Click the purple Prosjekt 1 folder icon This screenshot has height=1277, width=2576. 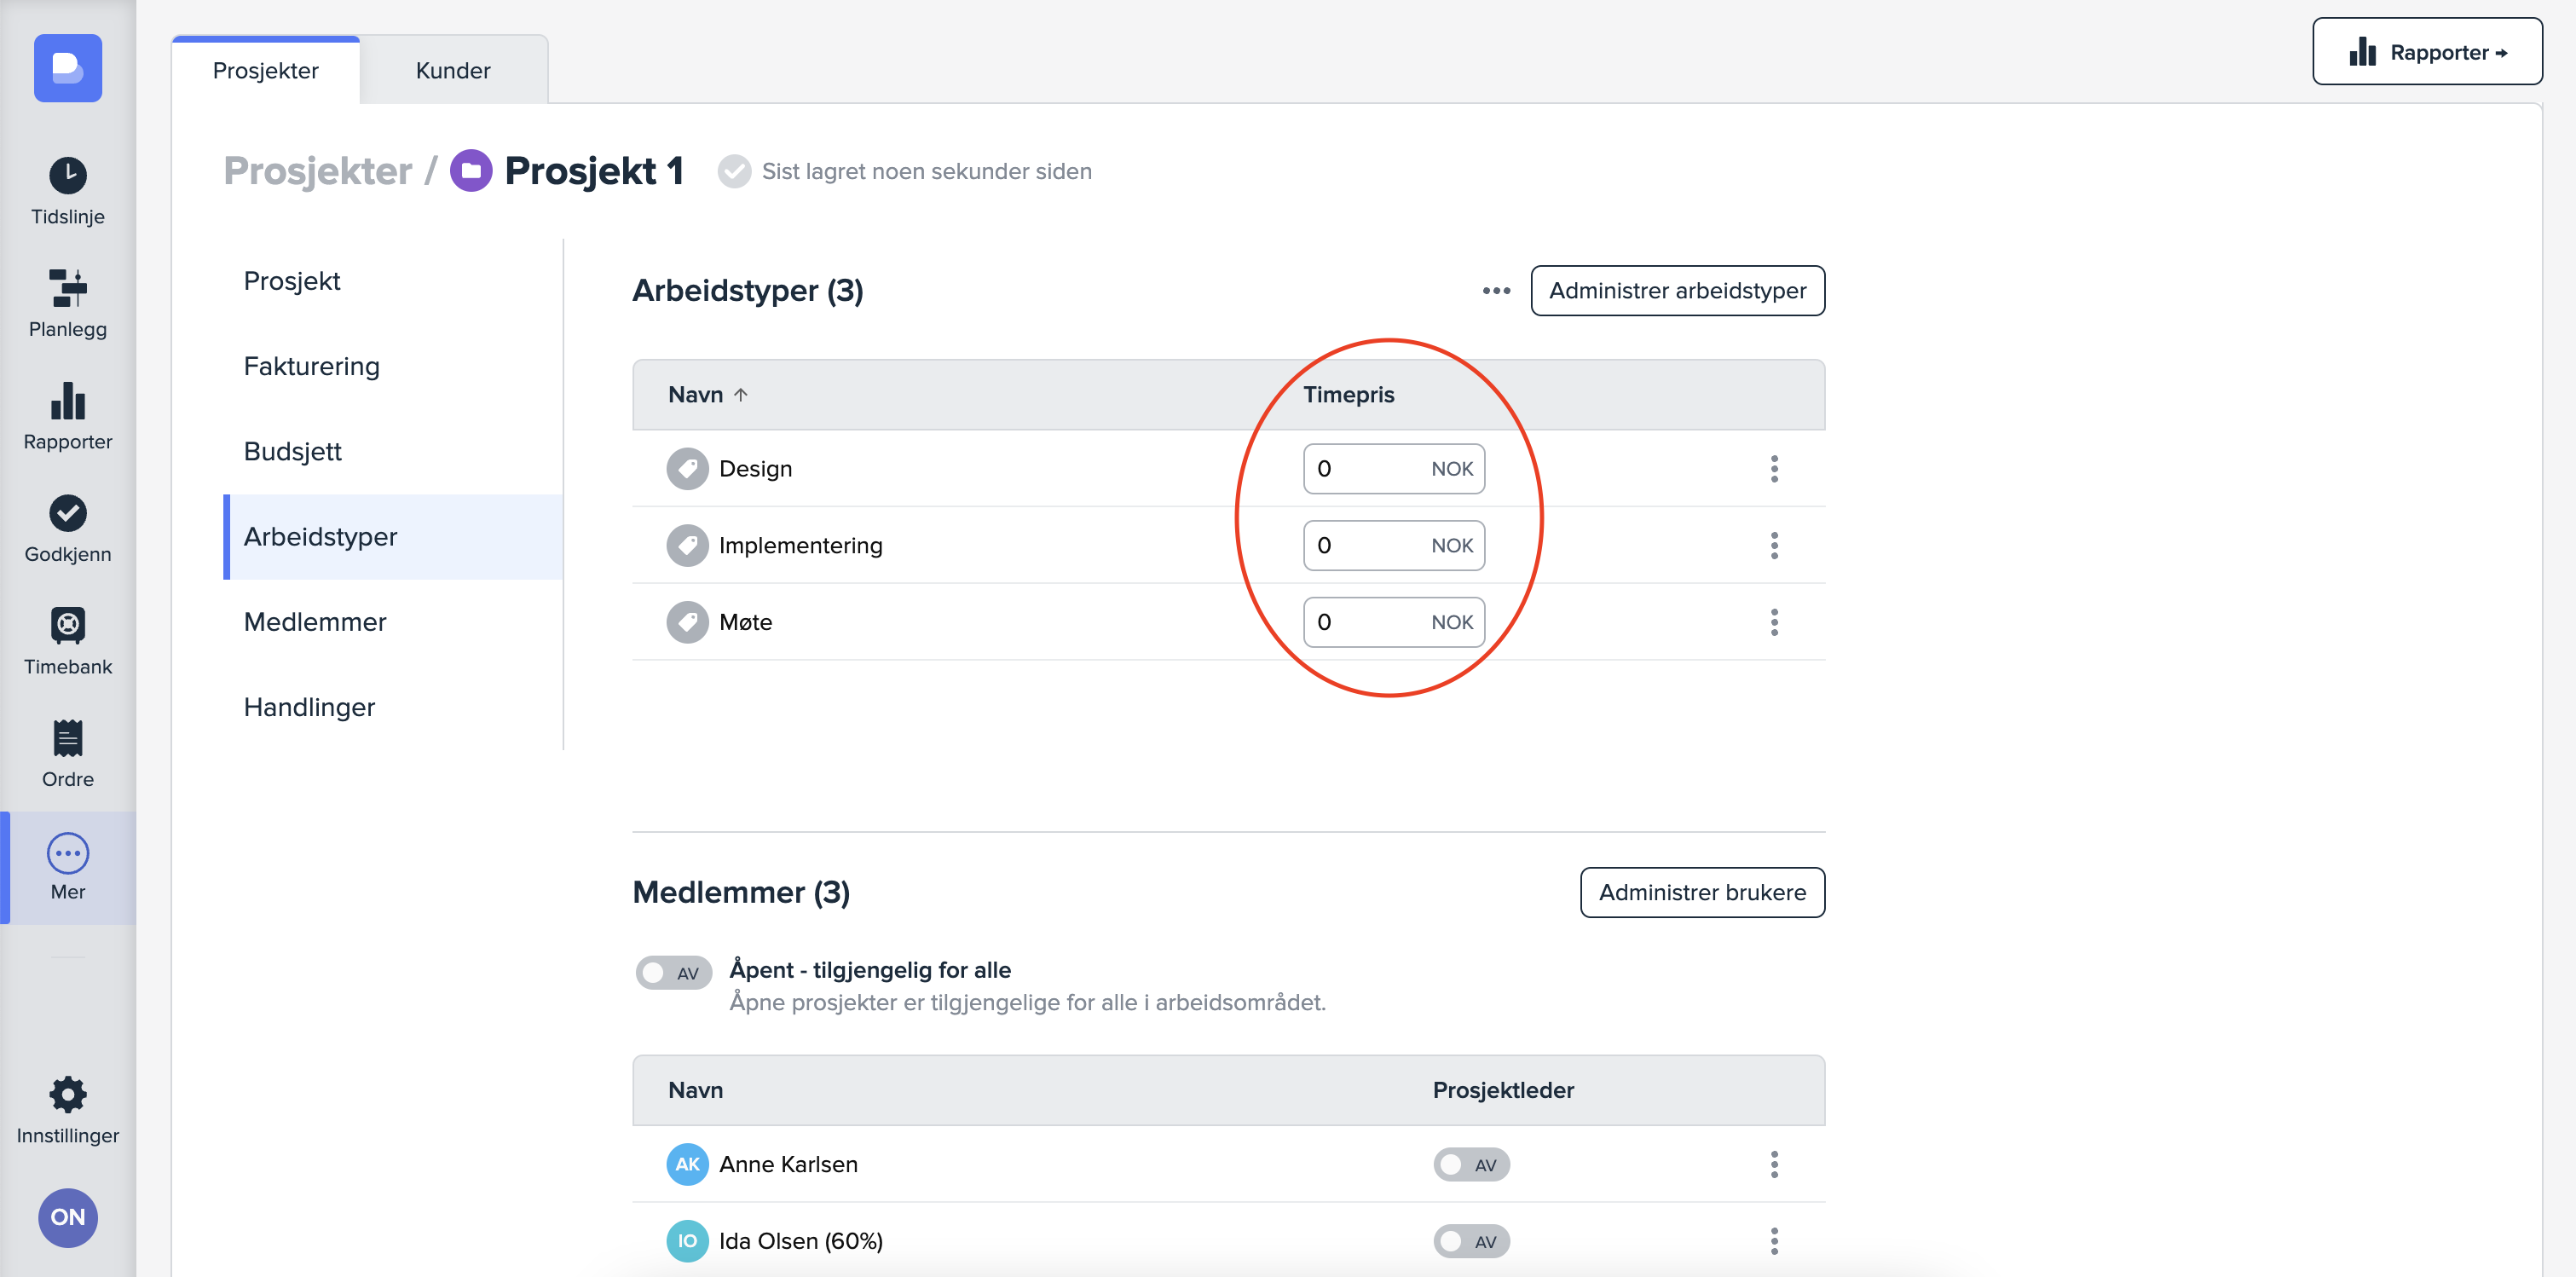(x=471, y=171)
